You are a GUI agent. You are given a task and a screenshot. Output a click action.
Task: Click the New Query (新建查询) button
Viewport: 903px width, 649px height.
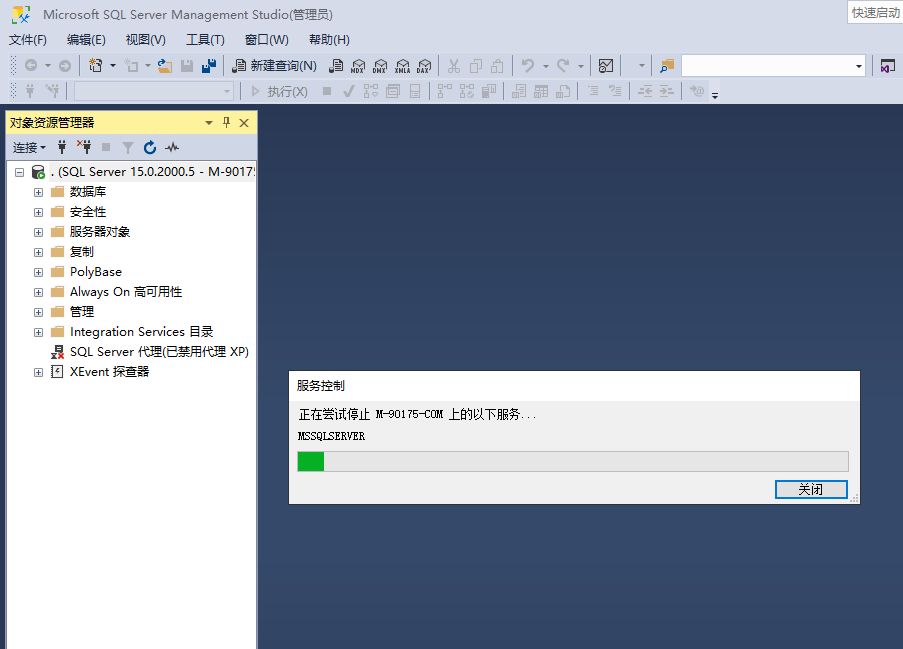pos(274,66)
